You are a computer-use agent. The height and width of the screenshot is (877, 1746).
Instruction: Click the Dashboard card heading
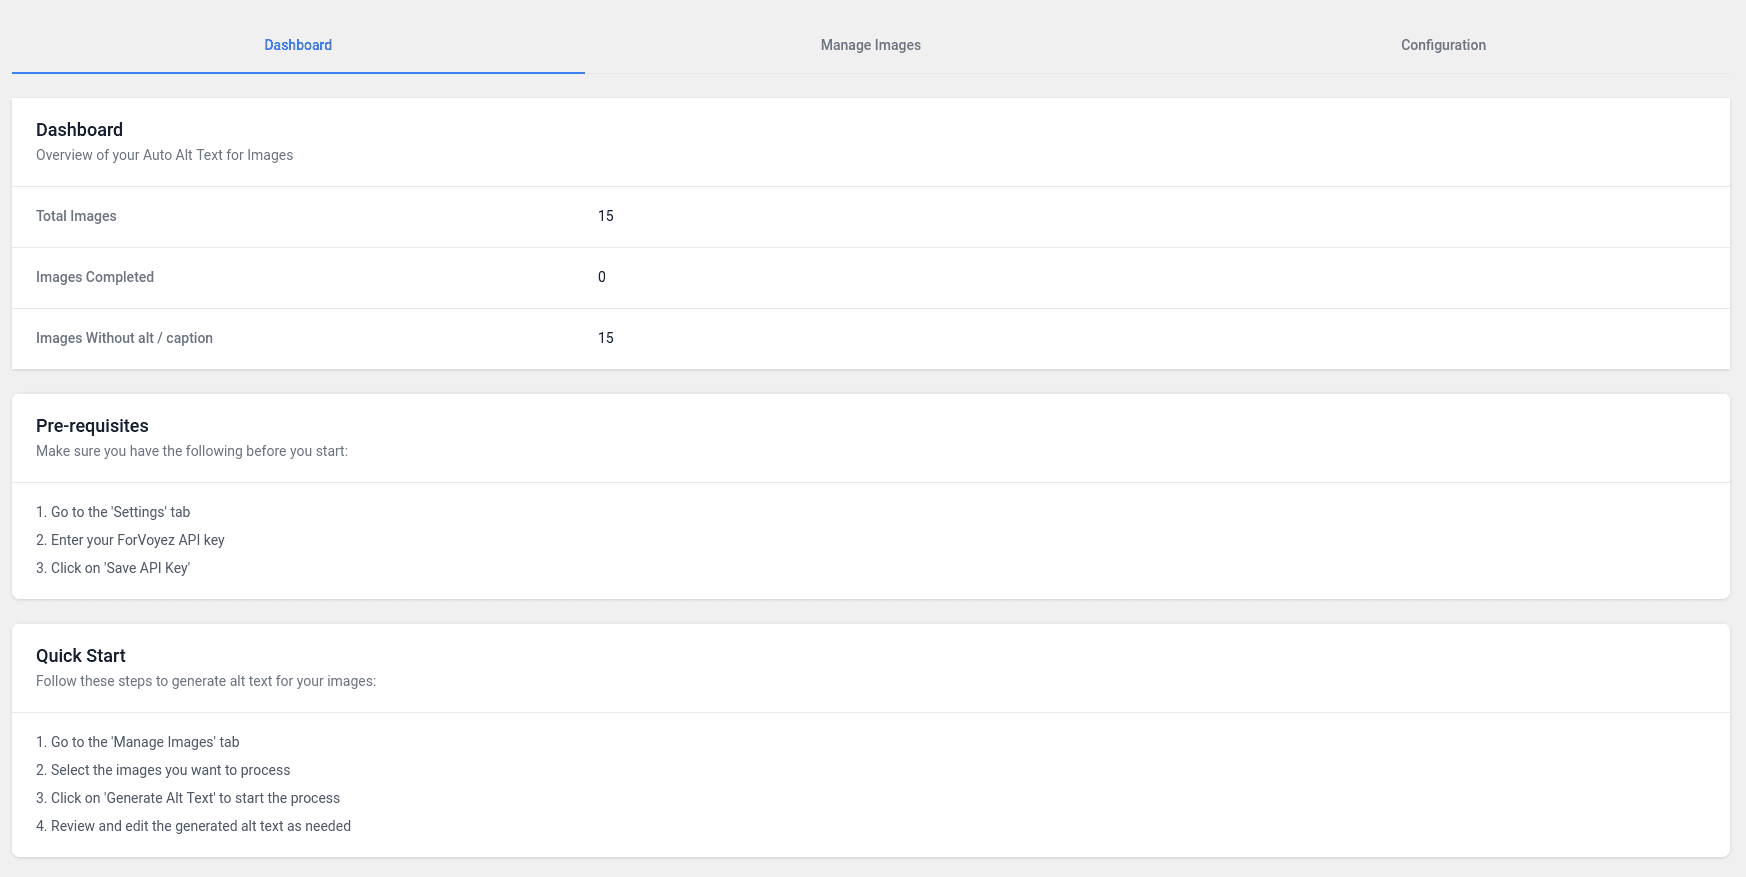coord(80,130)
